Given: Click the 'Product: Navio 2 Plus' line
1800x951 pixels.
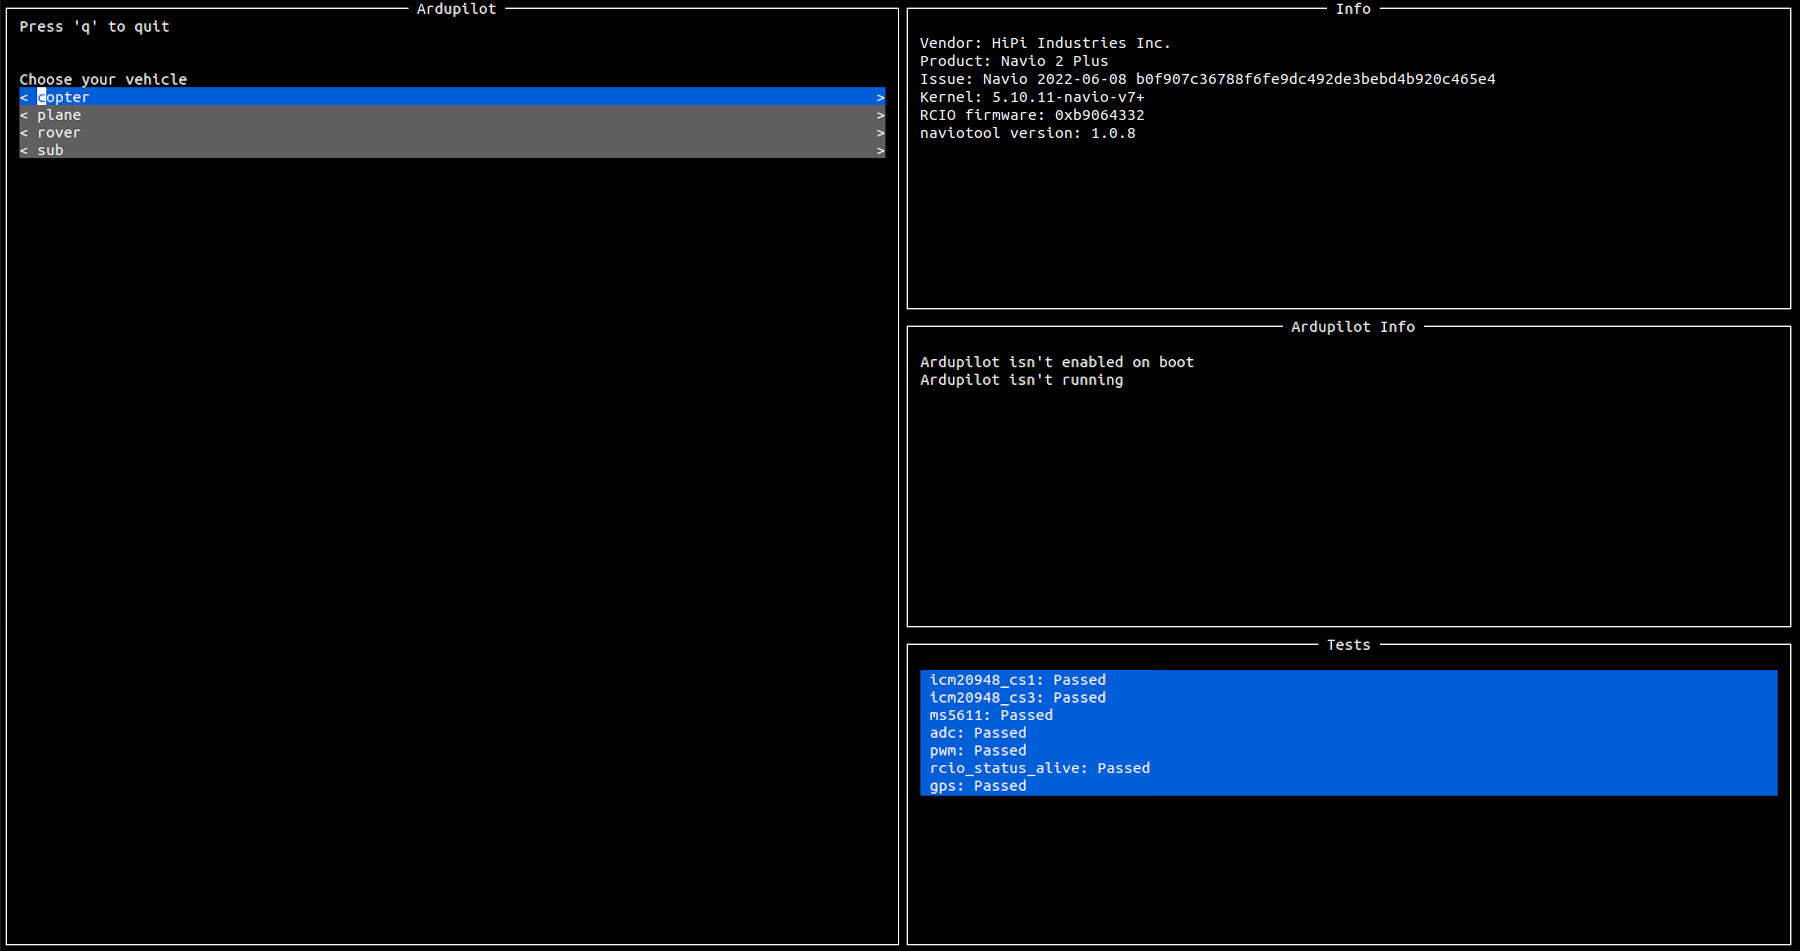Looking at the screenshot, I should (1014, 61).
